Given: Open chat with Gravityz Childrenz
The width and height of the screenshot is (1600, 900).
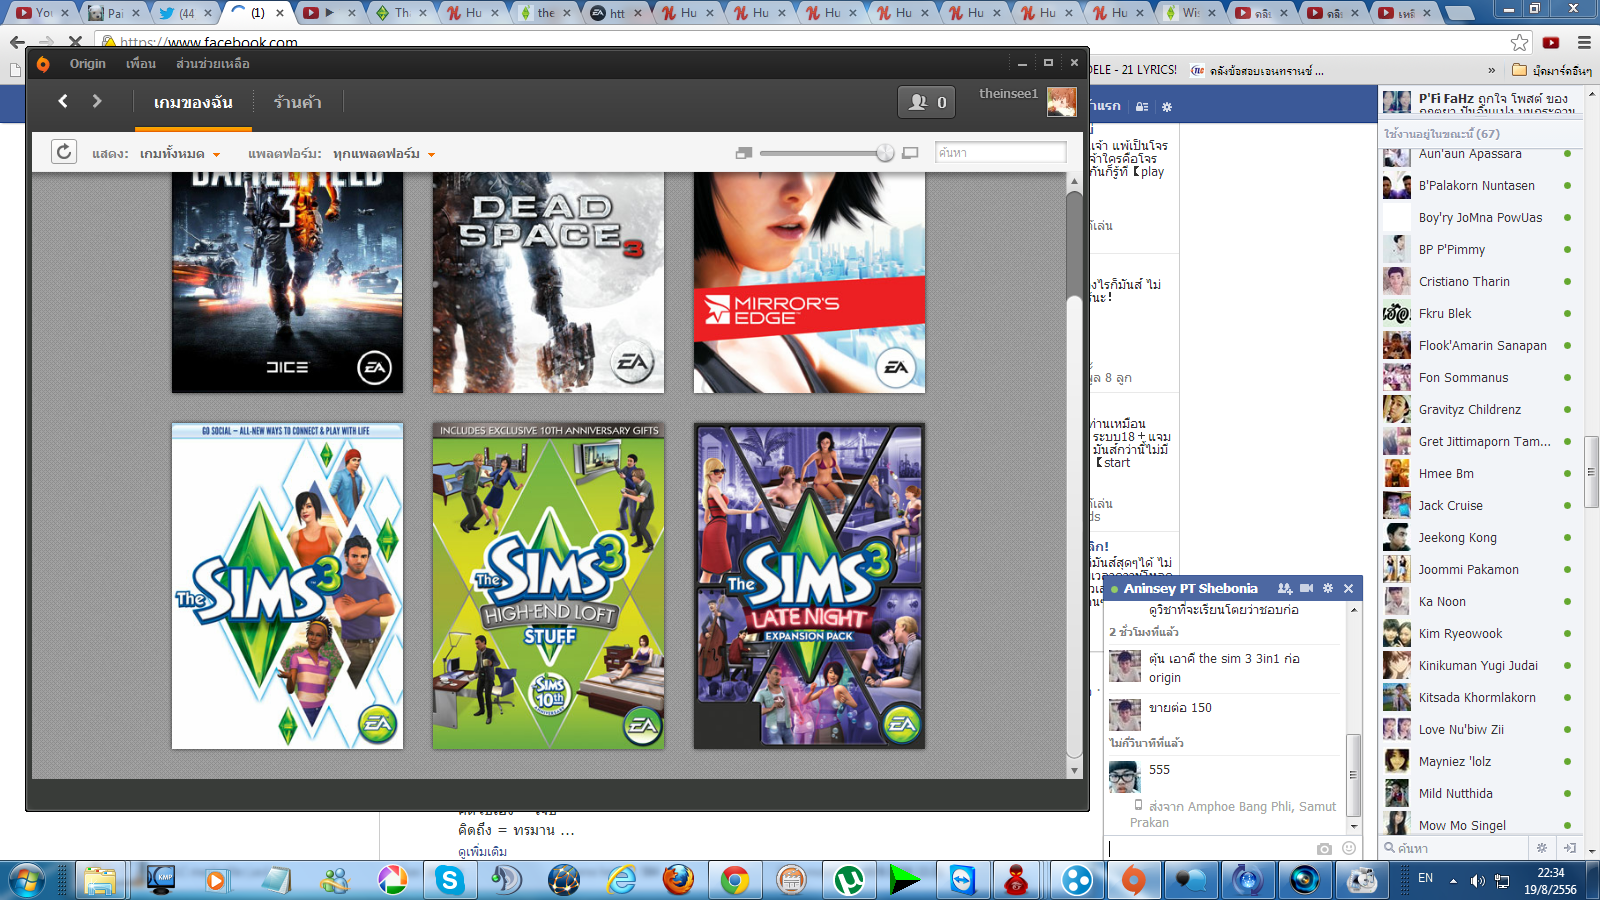Looking at the screenshot, I should pos(1478,409).
